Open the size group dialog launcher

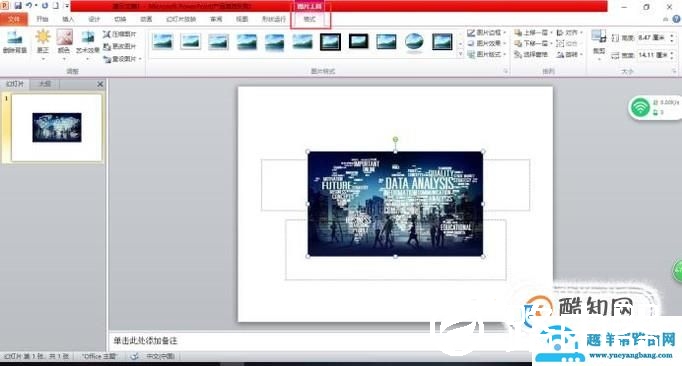(674, 71)
